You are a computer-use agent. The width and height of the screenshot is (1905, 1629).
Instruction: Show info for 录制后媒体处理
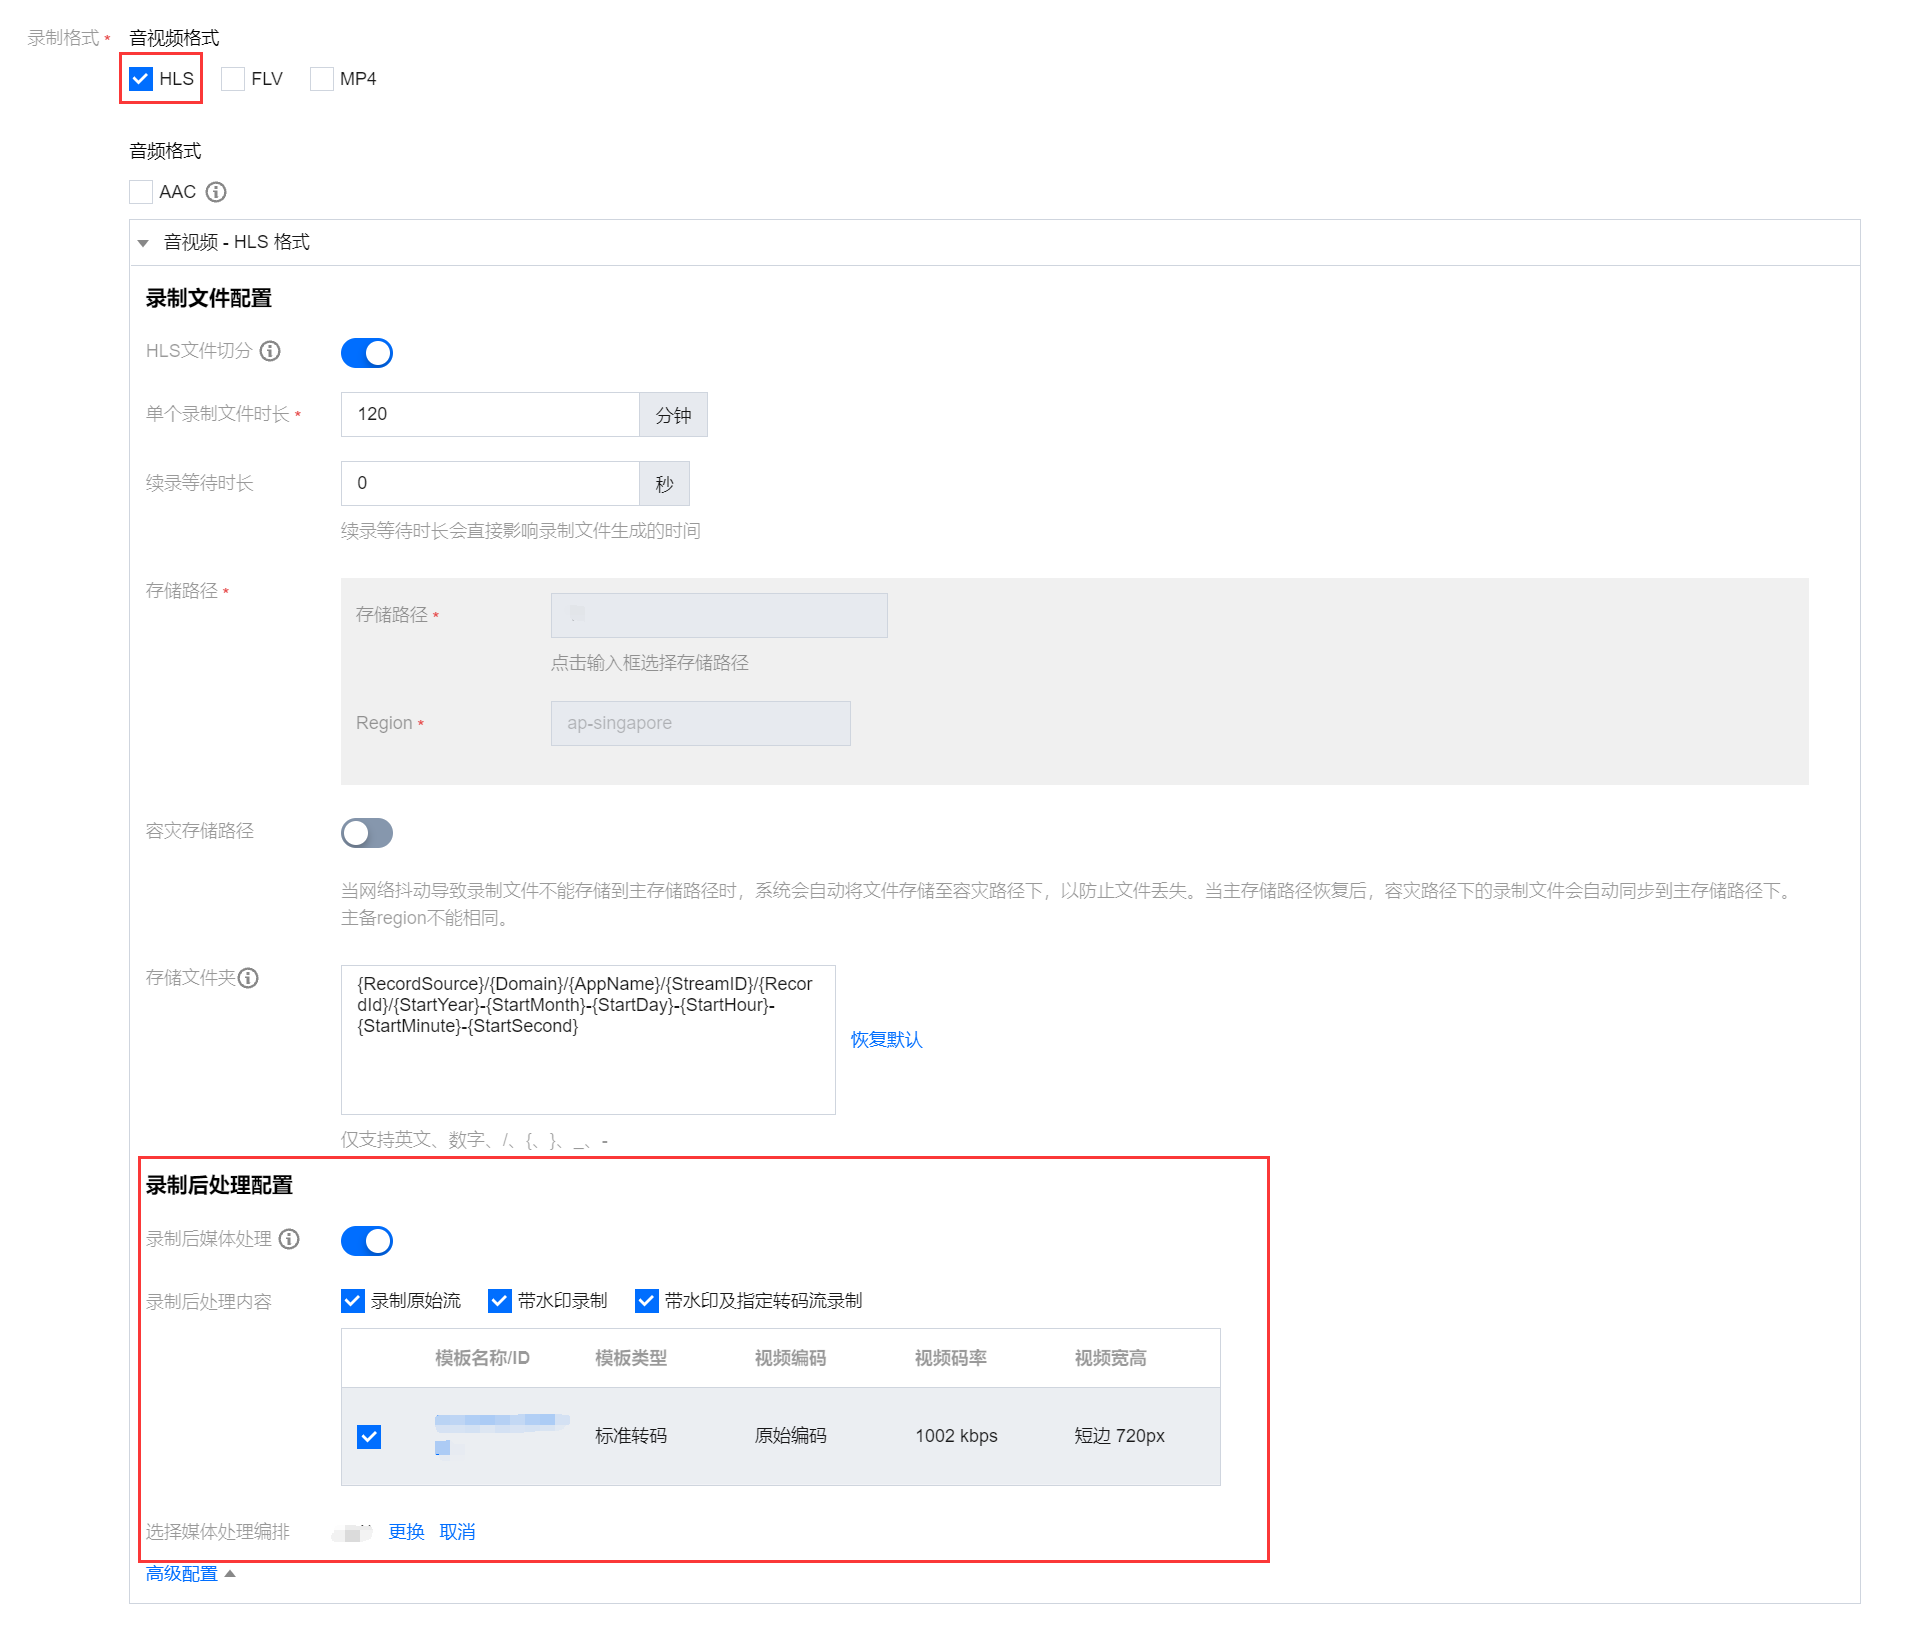(289, 1239)
